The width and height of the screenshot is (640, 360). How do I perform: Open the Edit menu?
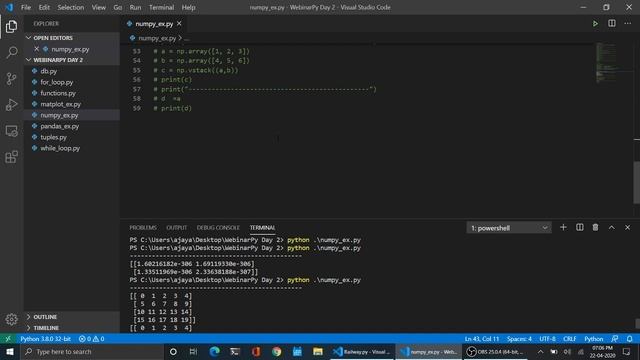(44, 7)
